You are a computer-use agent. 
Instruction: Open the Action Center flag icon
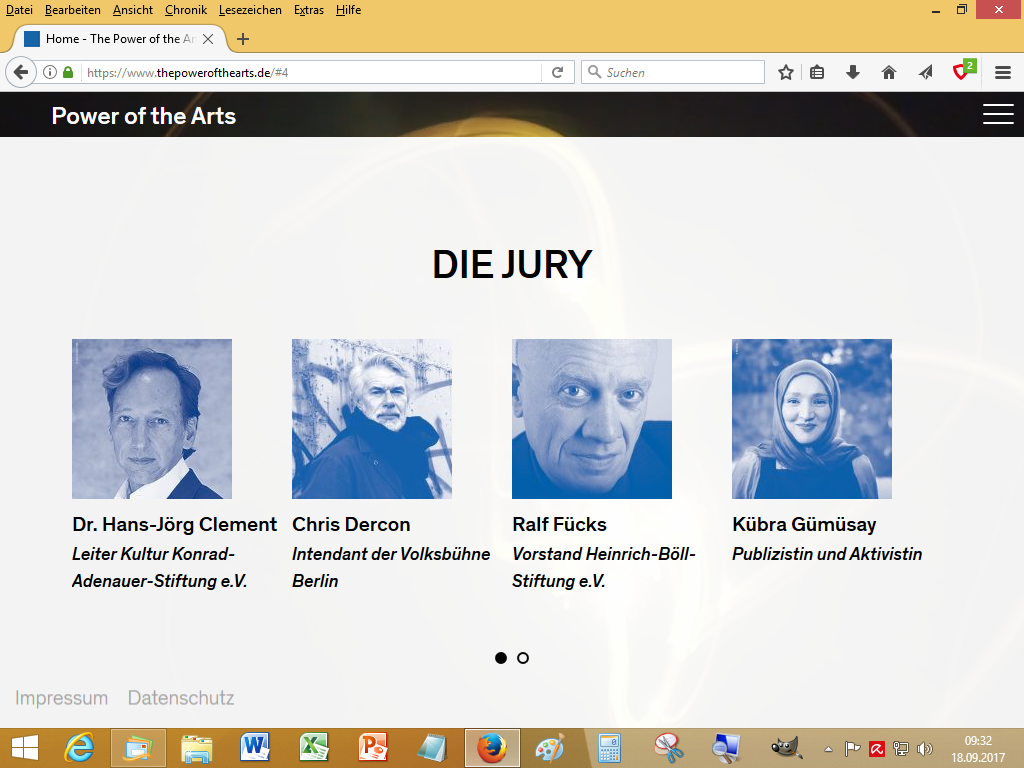pyautogui.click(x=852, y=748)
